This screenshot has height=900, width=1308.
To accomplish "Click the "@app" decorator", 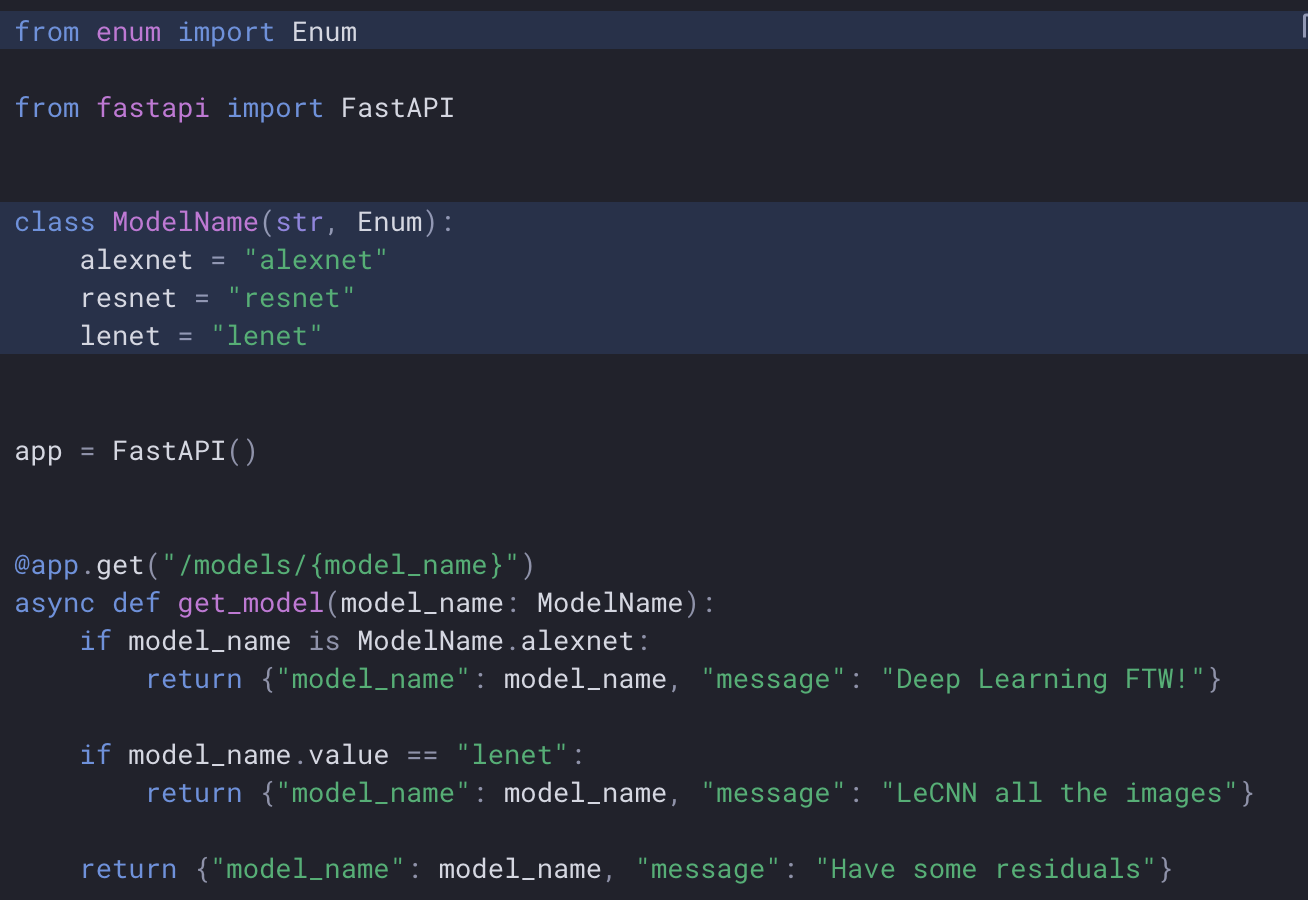I will [x=47, y=565].
